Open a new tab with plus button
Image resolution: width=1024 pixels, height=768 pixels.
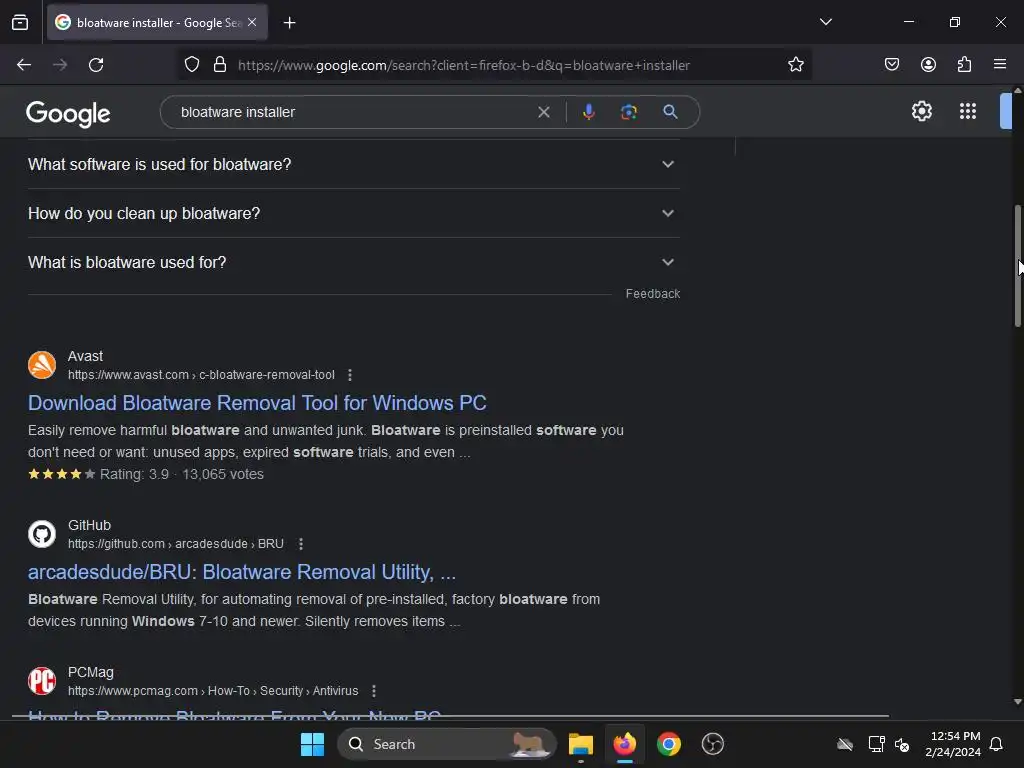pyautogui.click(x=289, y=23)
